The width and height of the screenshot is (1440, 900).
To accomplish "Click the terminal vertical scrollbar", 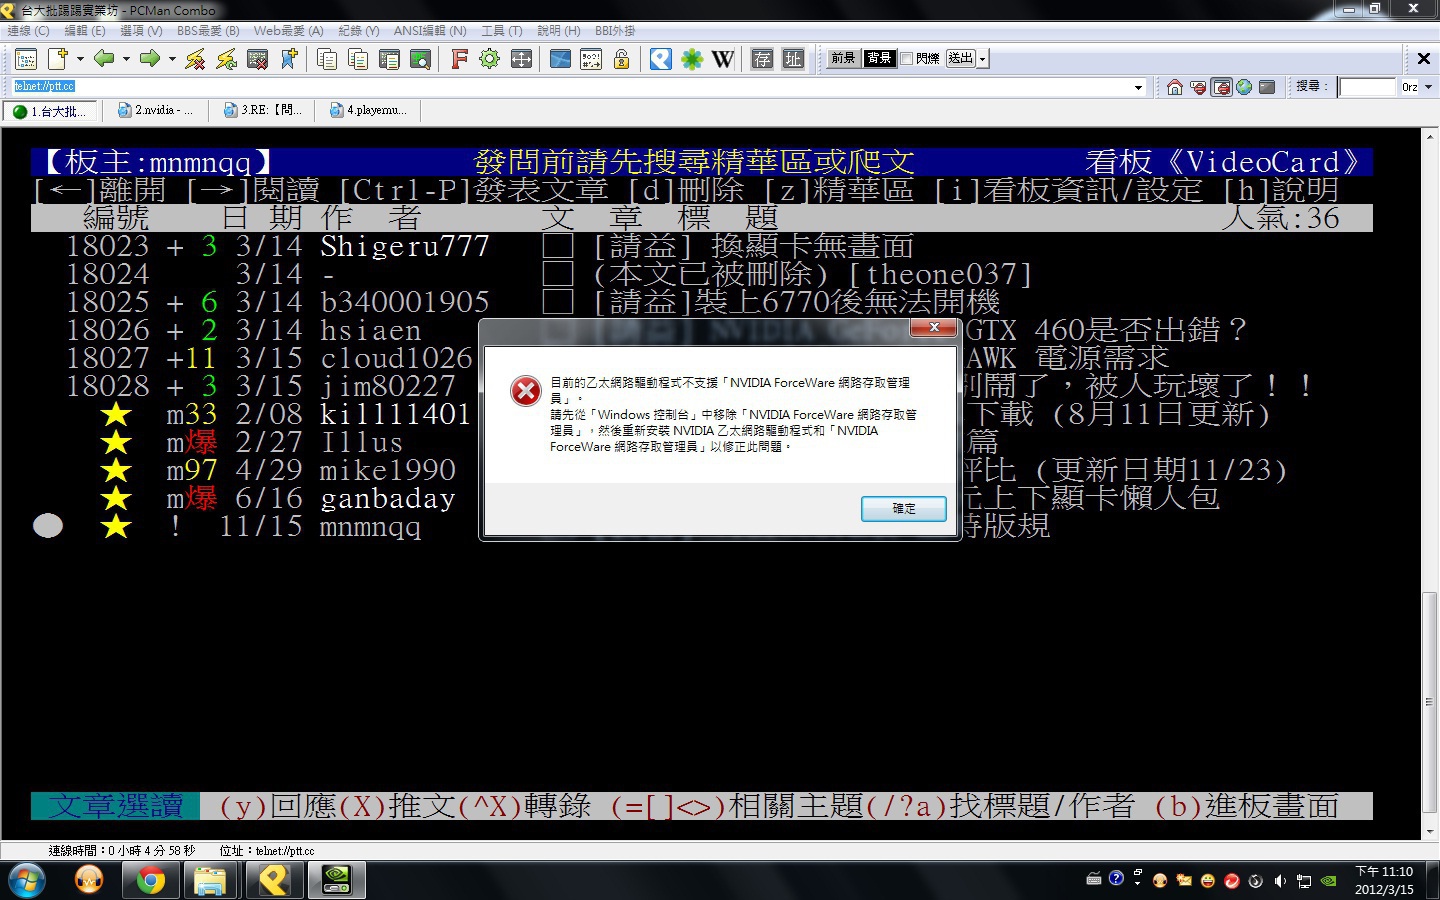I will click(x=1429, y=483).
